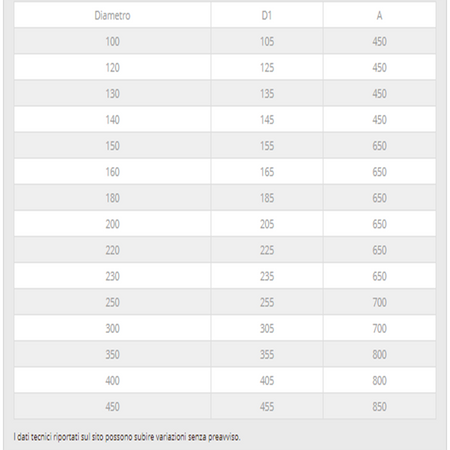Click the diameter 150 cell
The image size is (450, 450).
(x=112, y=146)
